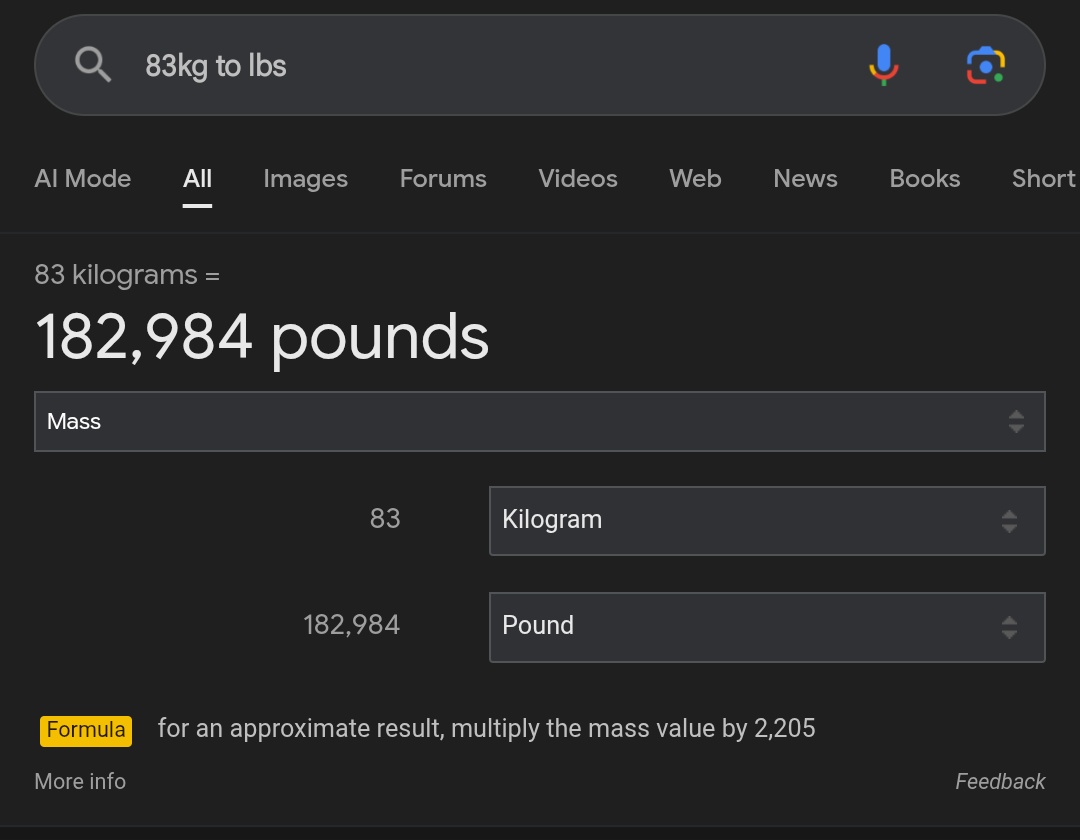Click the magnifying glass search icon

[93, 65]
